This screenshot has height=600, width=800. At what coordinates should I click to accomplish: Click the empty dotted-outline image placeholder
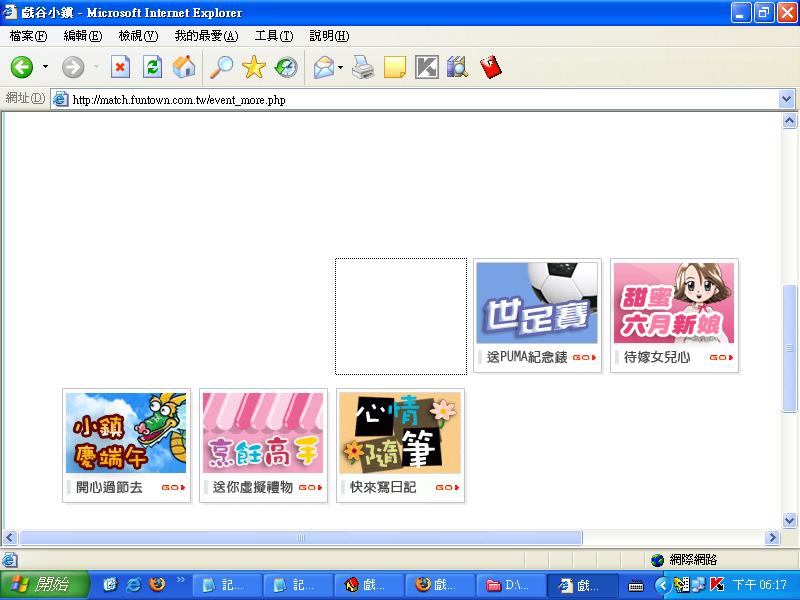(401, 316)
